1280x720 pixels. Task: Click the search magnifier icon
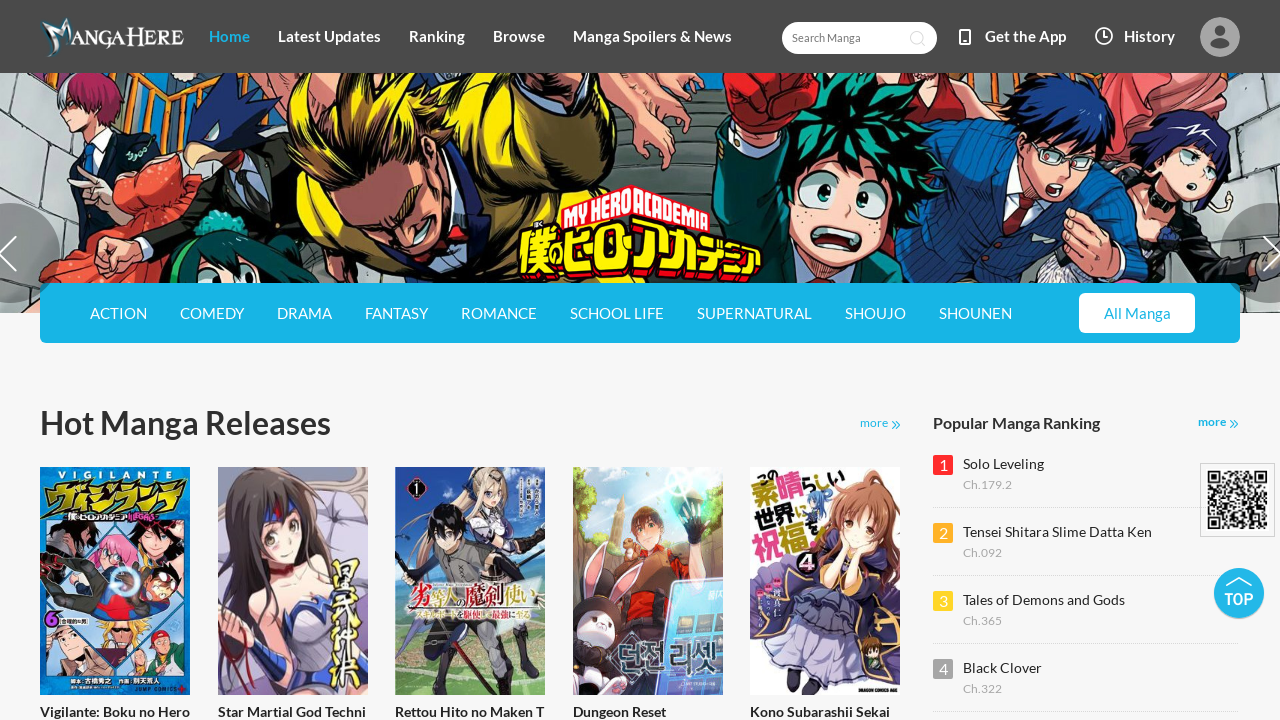tap(917, 38)
